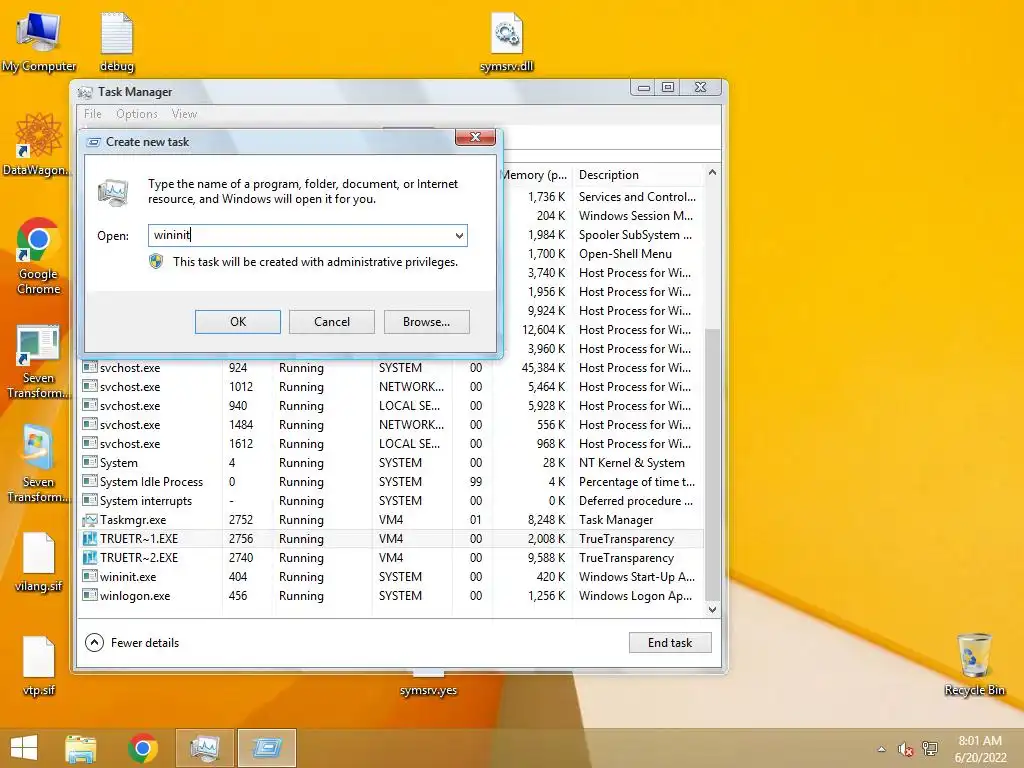Confirm new task with OK
Screen dimensions: 1024x768
coord(238,322)
